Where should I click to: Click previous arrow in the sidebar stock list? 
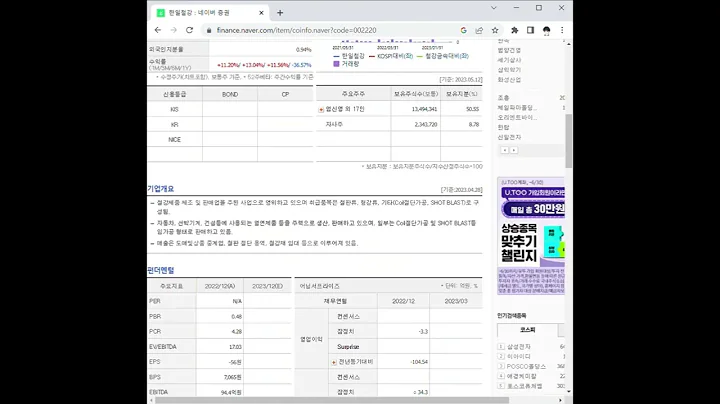505,150
